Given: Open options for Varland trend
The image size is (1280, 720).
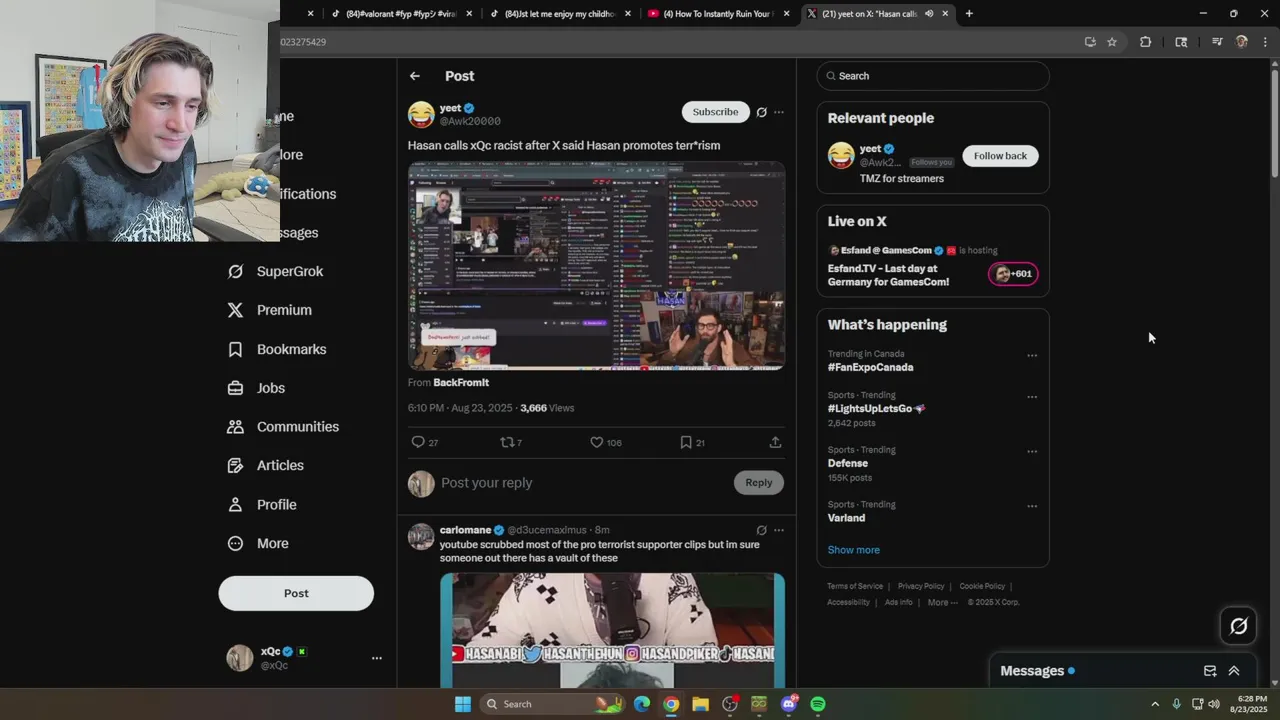Looking at the screenshot, I should [1032, 506].
